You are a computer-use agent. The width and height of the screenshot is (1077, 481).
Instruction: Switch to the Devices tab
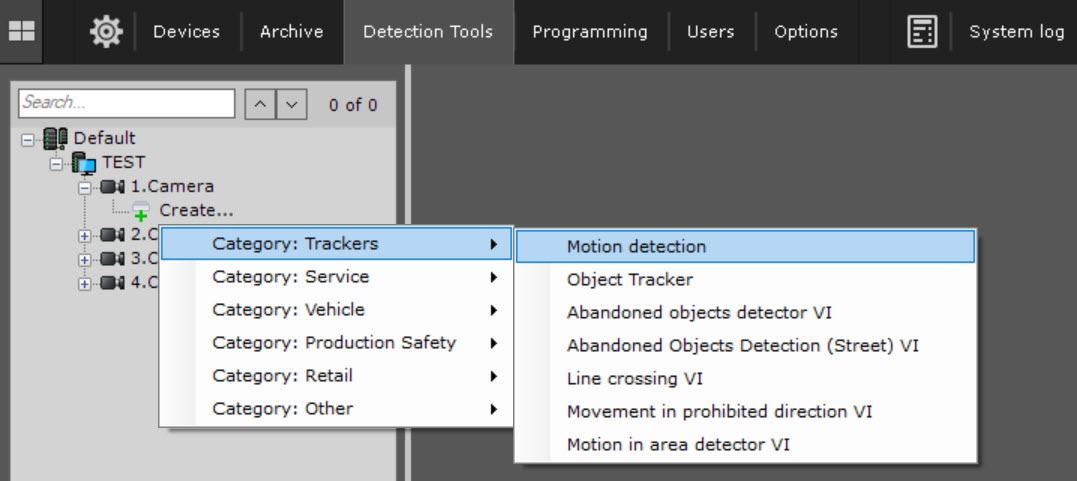(187, 32)
